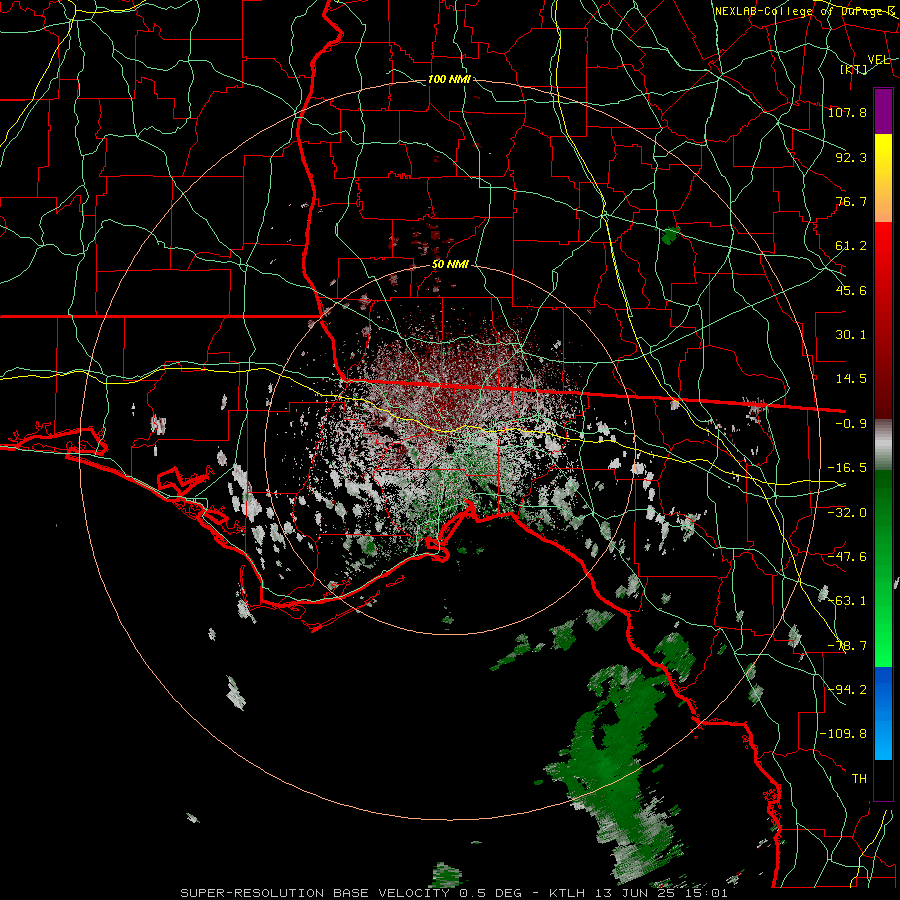Click the TH label on the velocity scale

(x=859, y=779)
